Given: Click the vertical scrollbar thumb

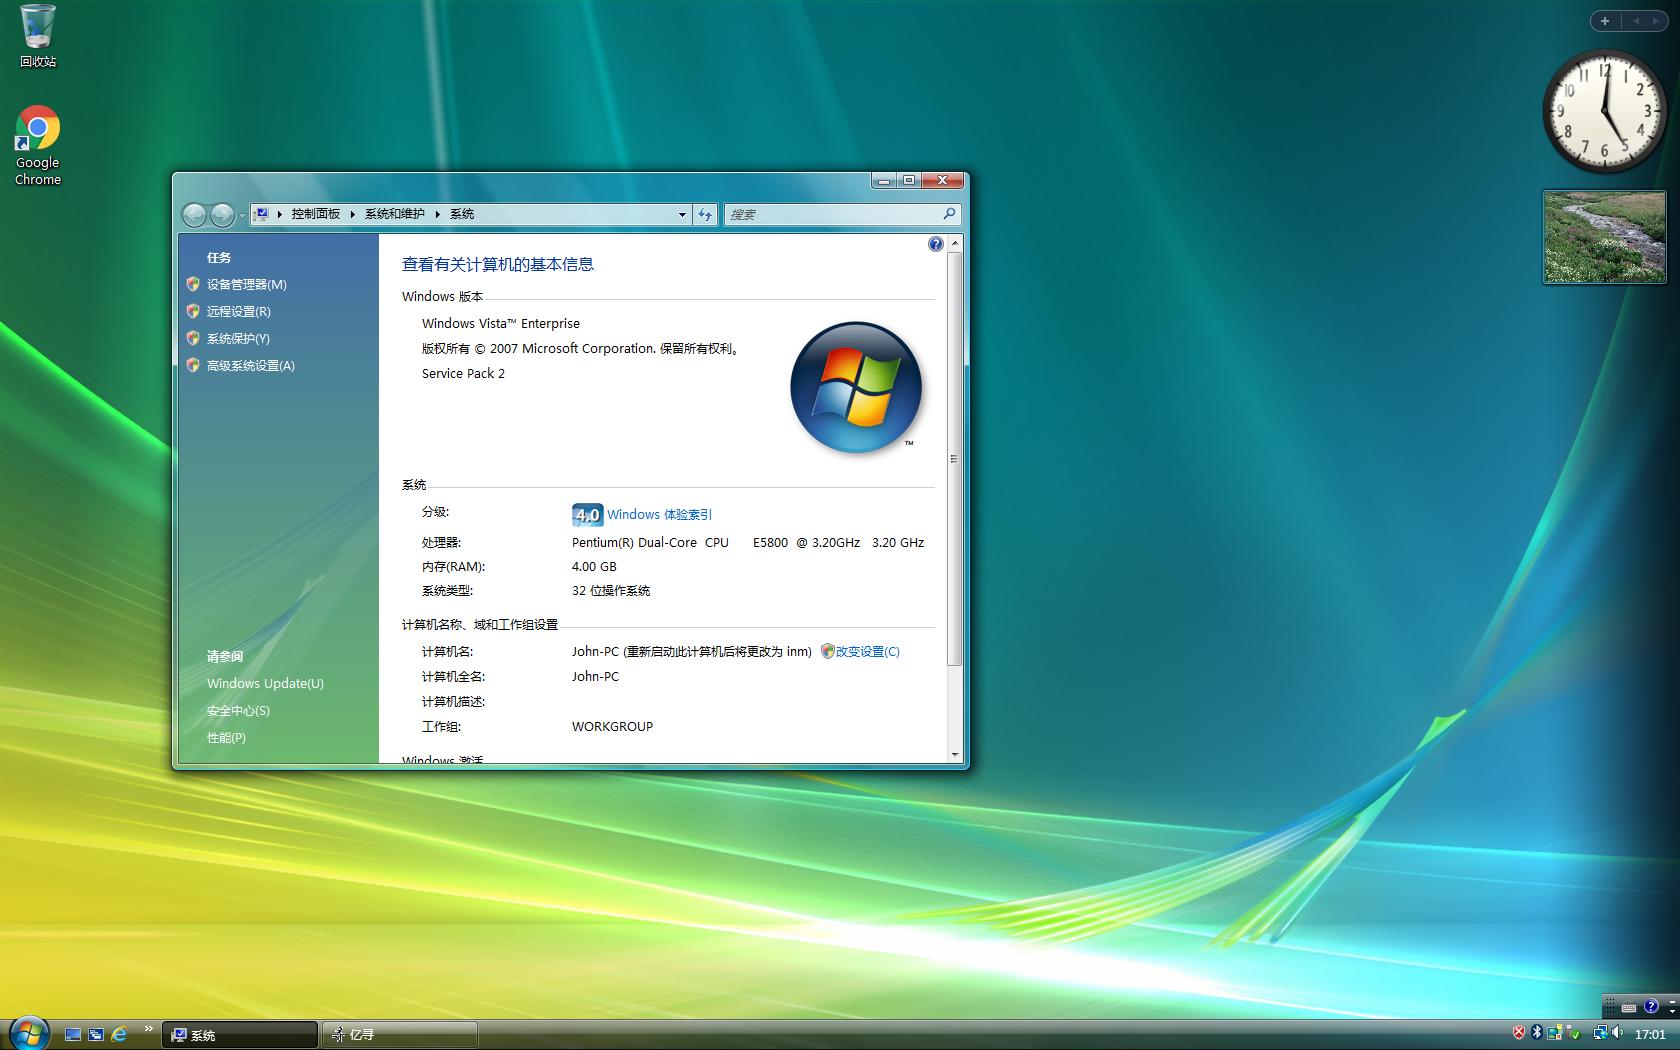Looking at the screenshot, I should 955,459.
